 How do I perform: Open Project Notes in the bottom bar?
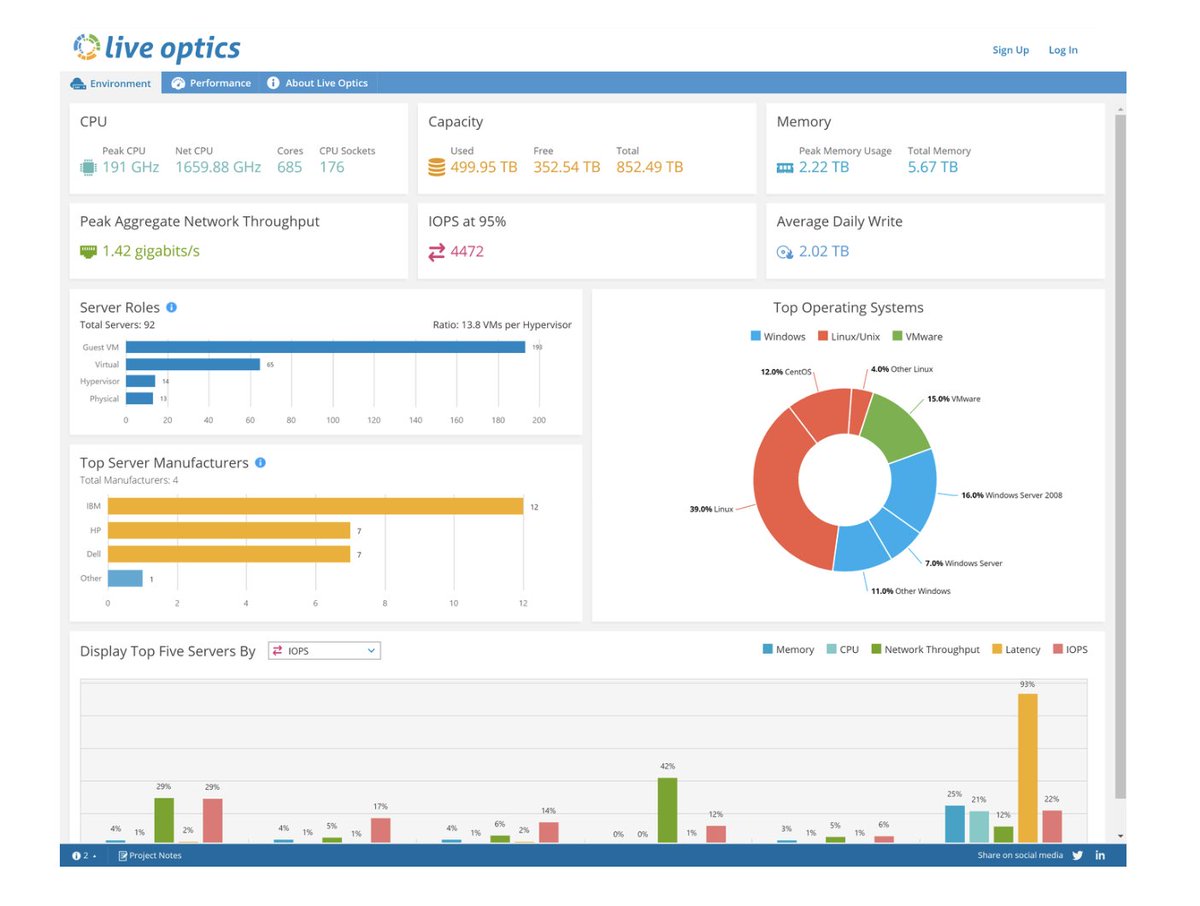(149, 856)
